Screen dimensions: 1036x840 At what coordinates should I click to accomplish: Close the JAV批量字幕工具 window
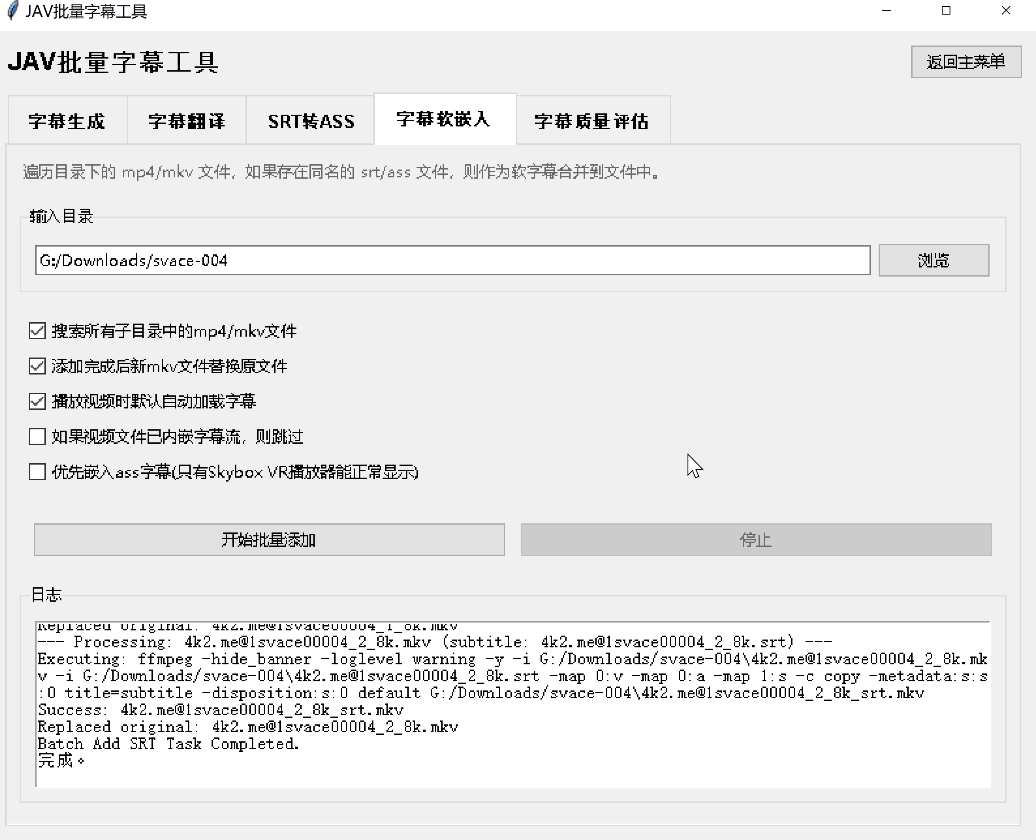1006,11
